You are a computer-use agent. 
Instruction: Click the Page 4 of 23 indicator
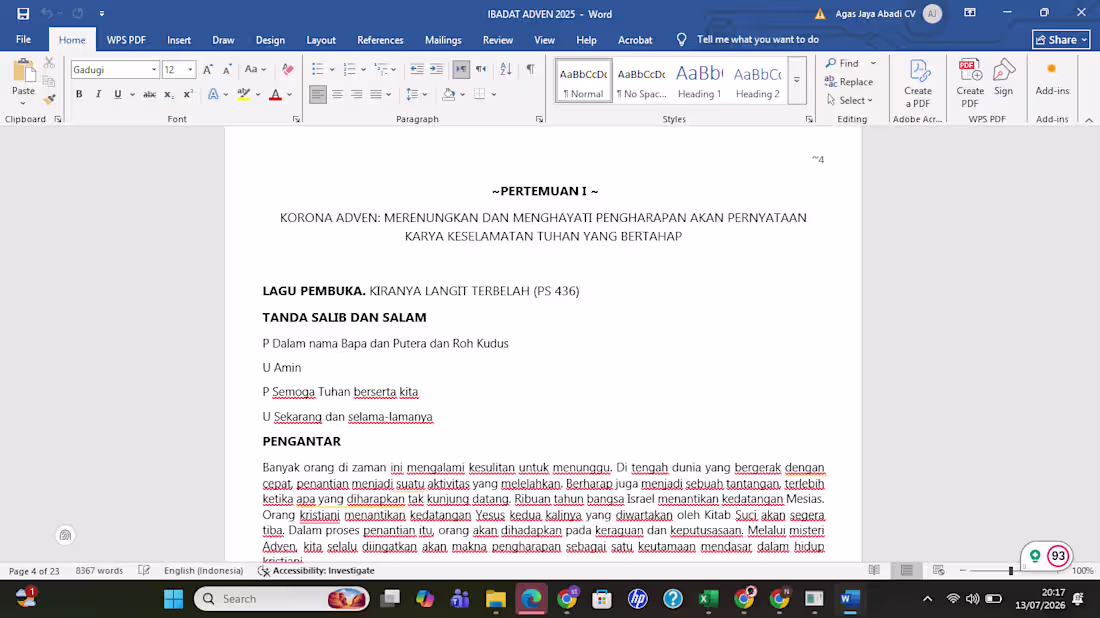34,570
